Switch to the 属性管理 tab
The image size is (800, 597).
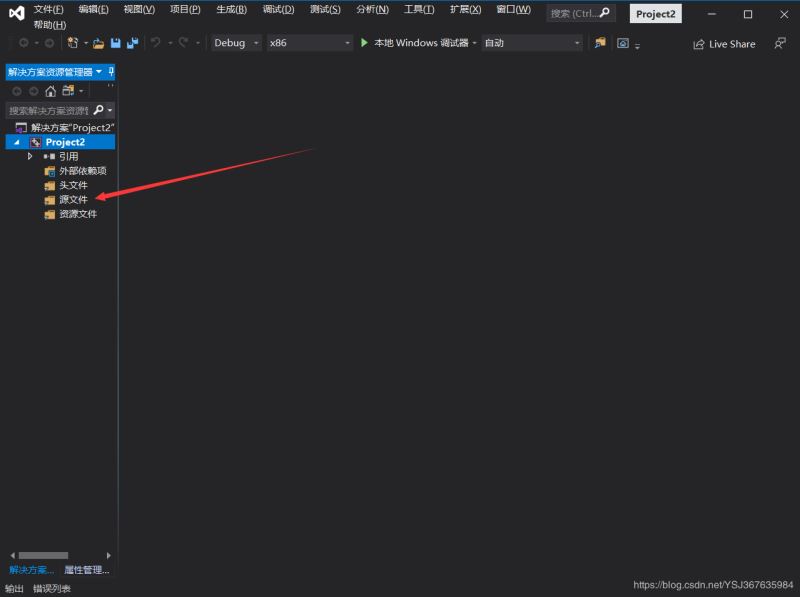coord(87,570)
